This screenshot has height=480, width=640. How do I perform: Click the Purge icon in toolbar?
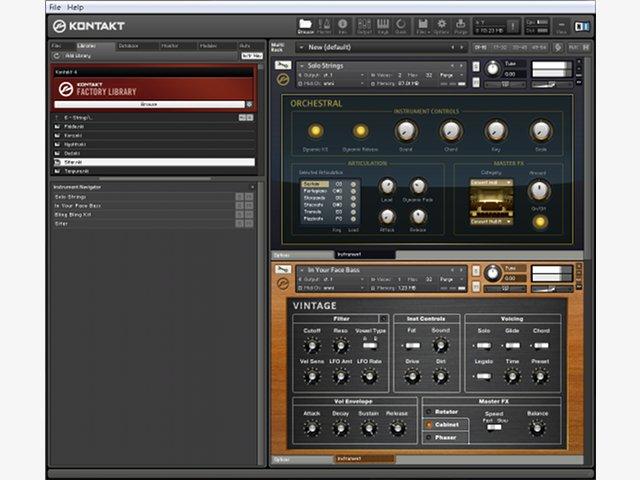tap(460, 24)
